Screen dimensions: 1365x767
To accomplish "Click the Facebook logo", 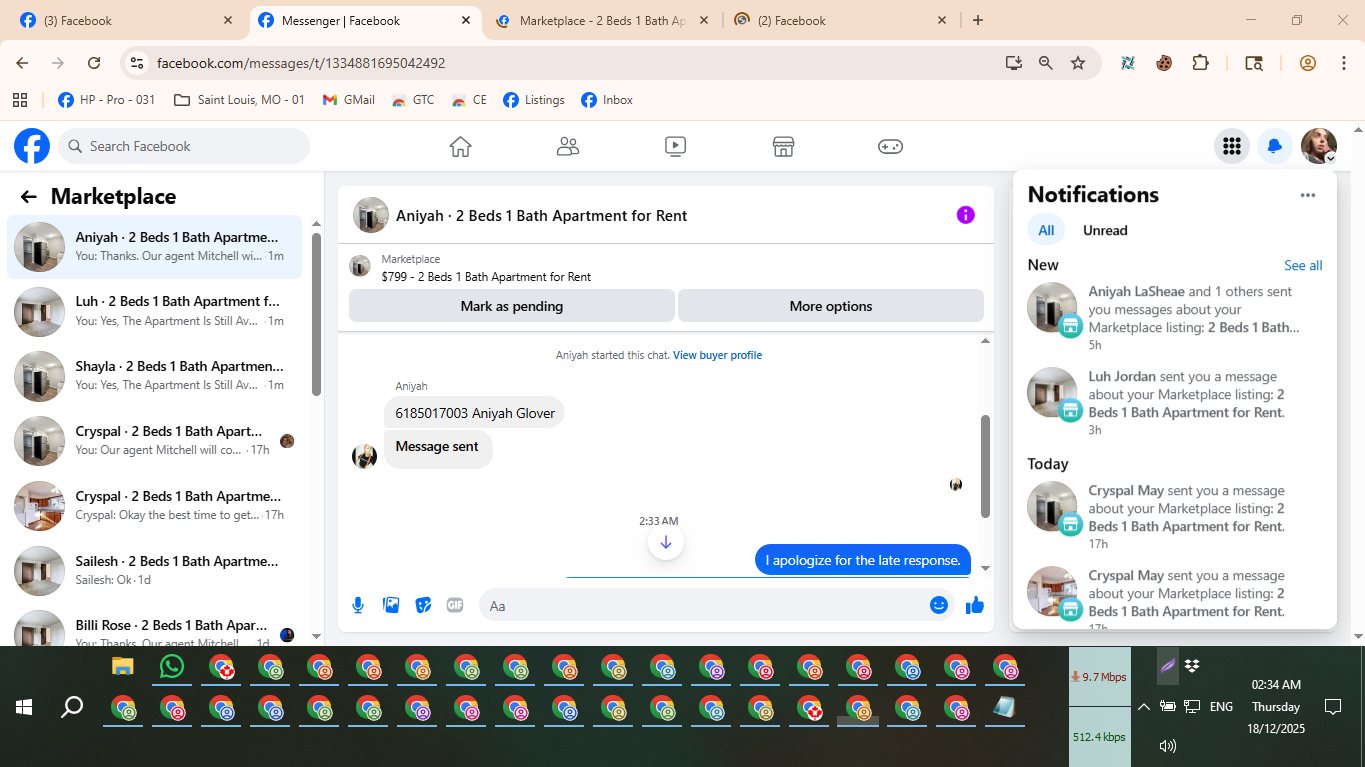I will (x=32, y=146).
